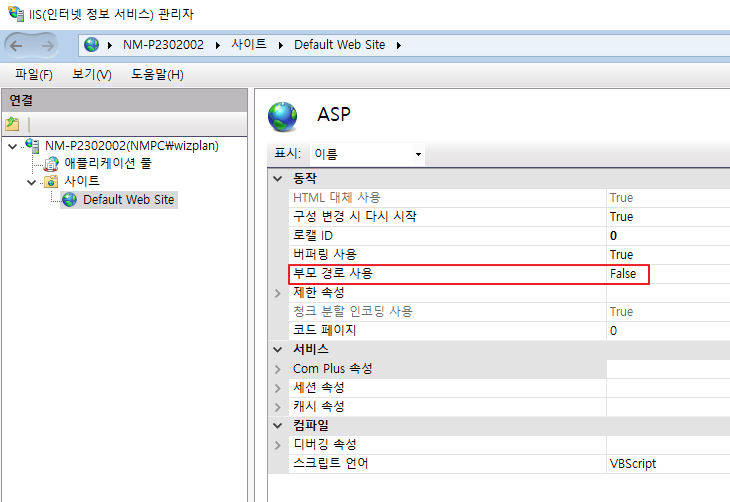Click 사이트 in the breadcrumb path
This screenshot has height=502, width=730.
(x=249, y=45)
